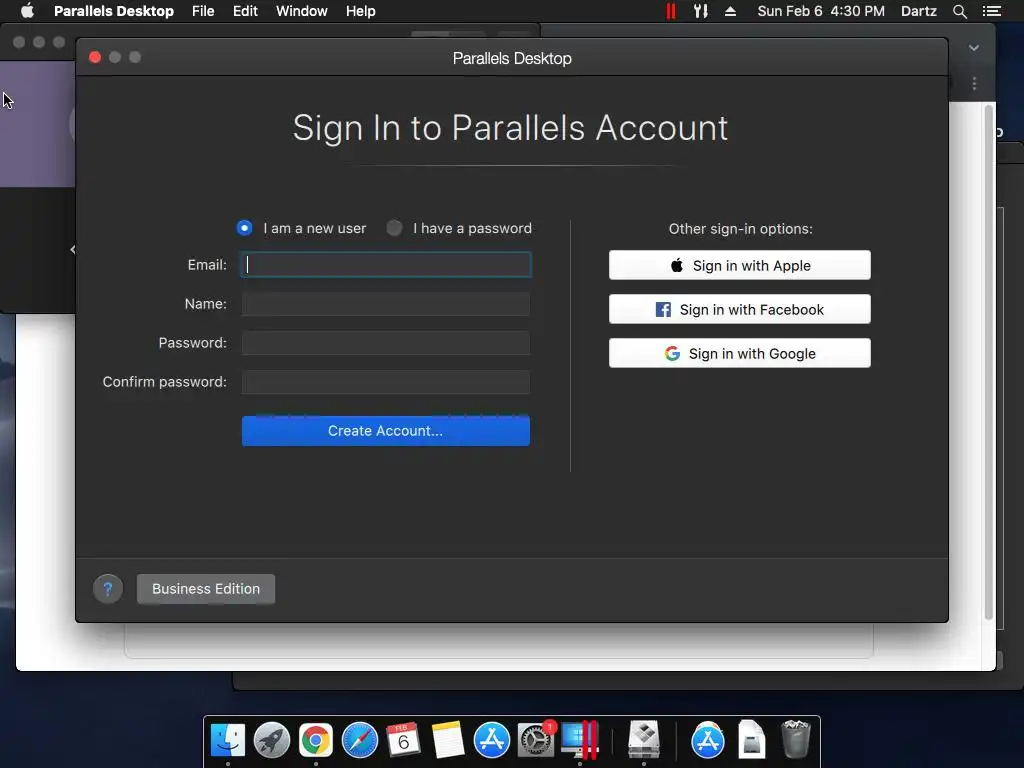Choose Sign in with Google

click(740, 353)
